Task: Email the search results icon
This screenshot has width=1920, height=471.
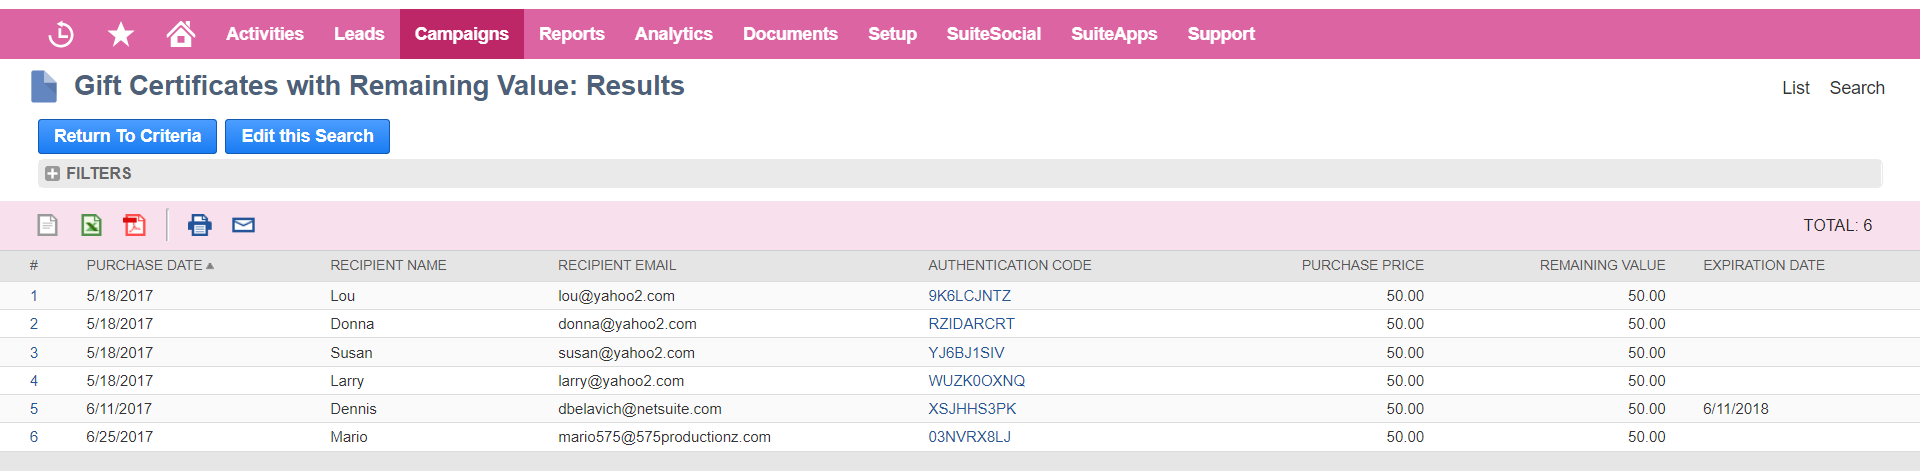Action: 243,225
